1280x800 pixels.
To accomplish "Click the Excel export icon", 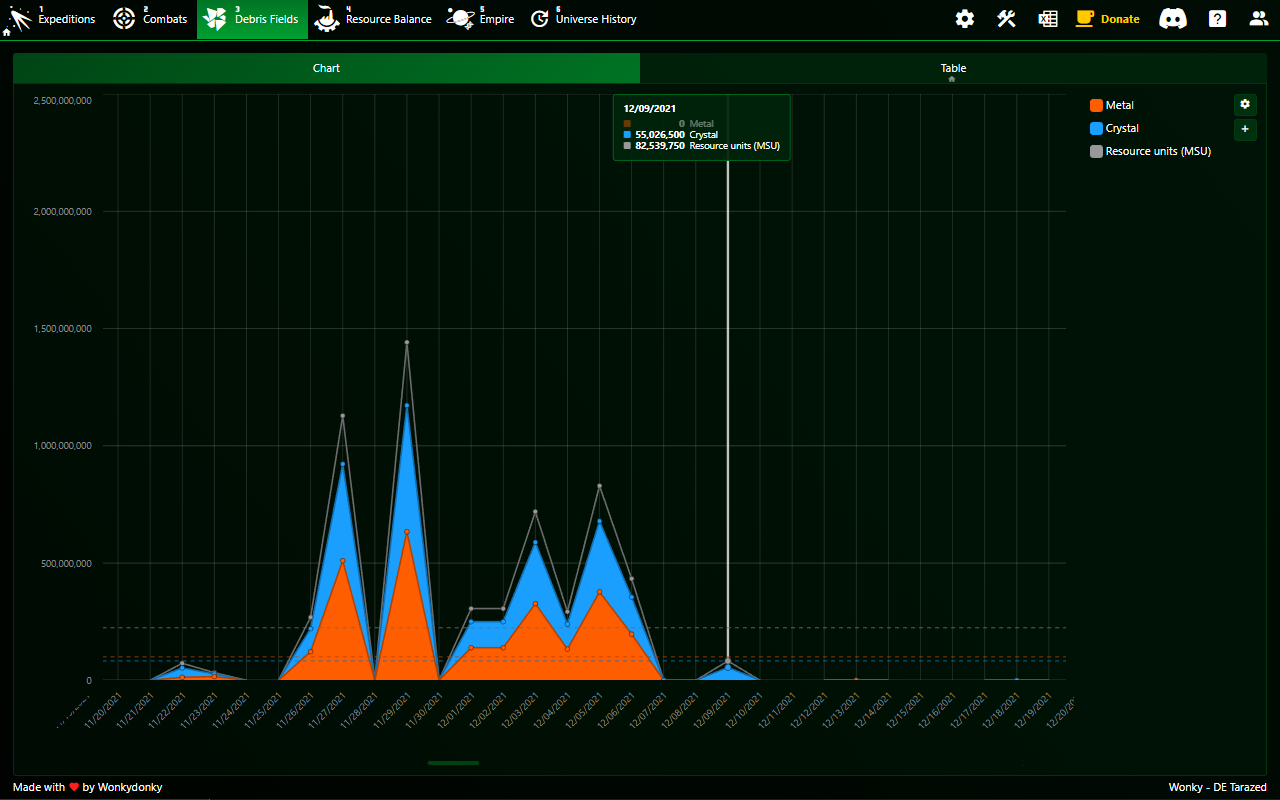I will point(1048,19).
